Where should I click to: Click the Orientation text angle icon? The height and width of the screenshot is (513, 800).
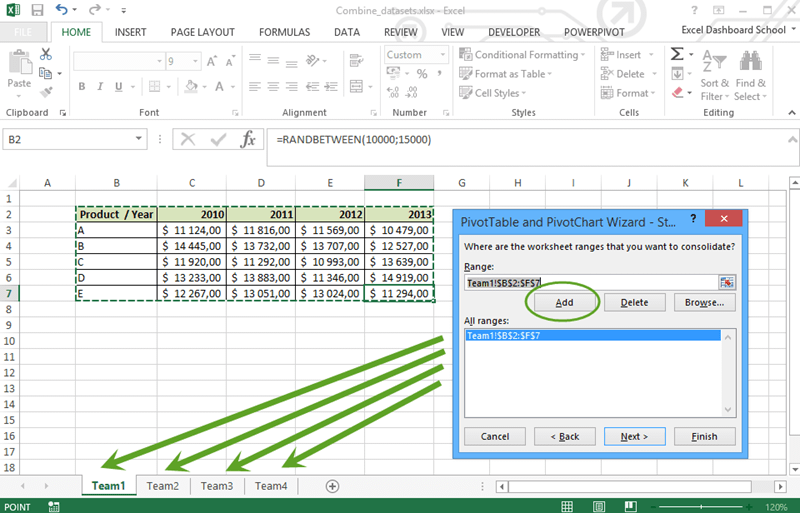pyautogui.click(x=312, y=61)
